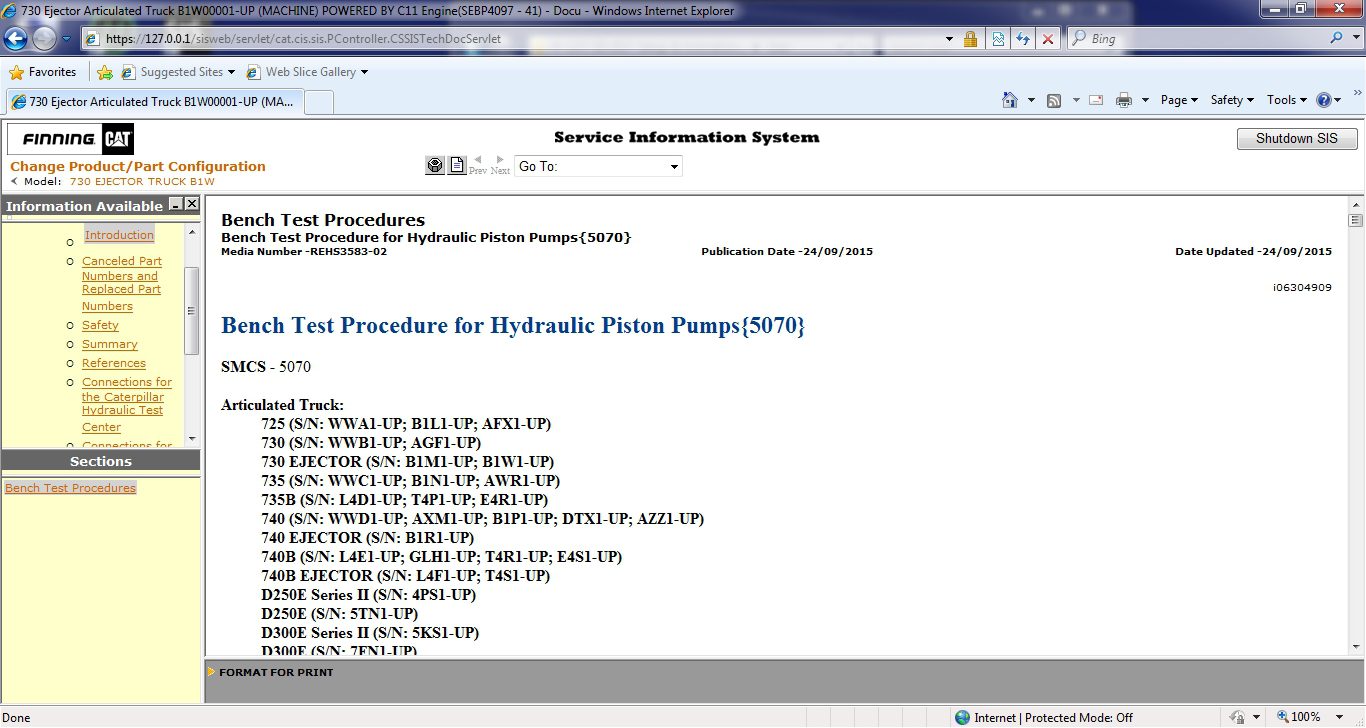Open the Tools menu
The height and width of the screenshot is (728, 1366).
pyautogui.click(x=1287, y=100)
